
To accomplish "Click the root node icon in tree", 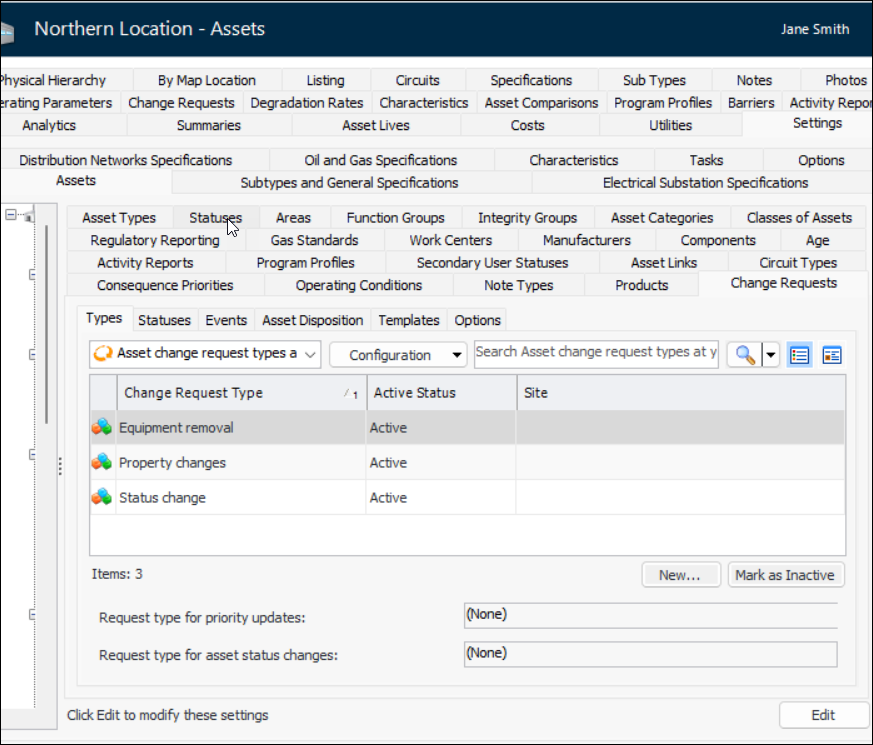I will pos(29,216).
